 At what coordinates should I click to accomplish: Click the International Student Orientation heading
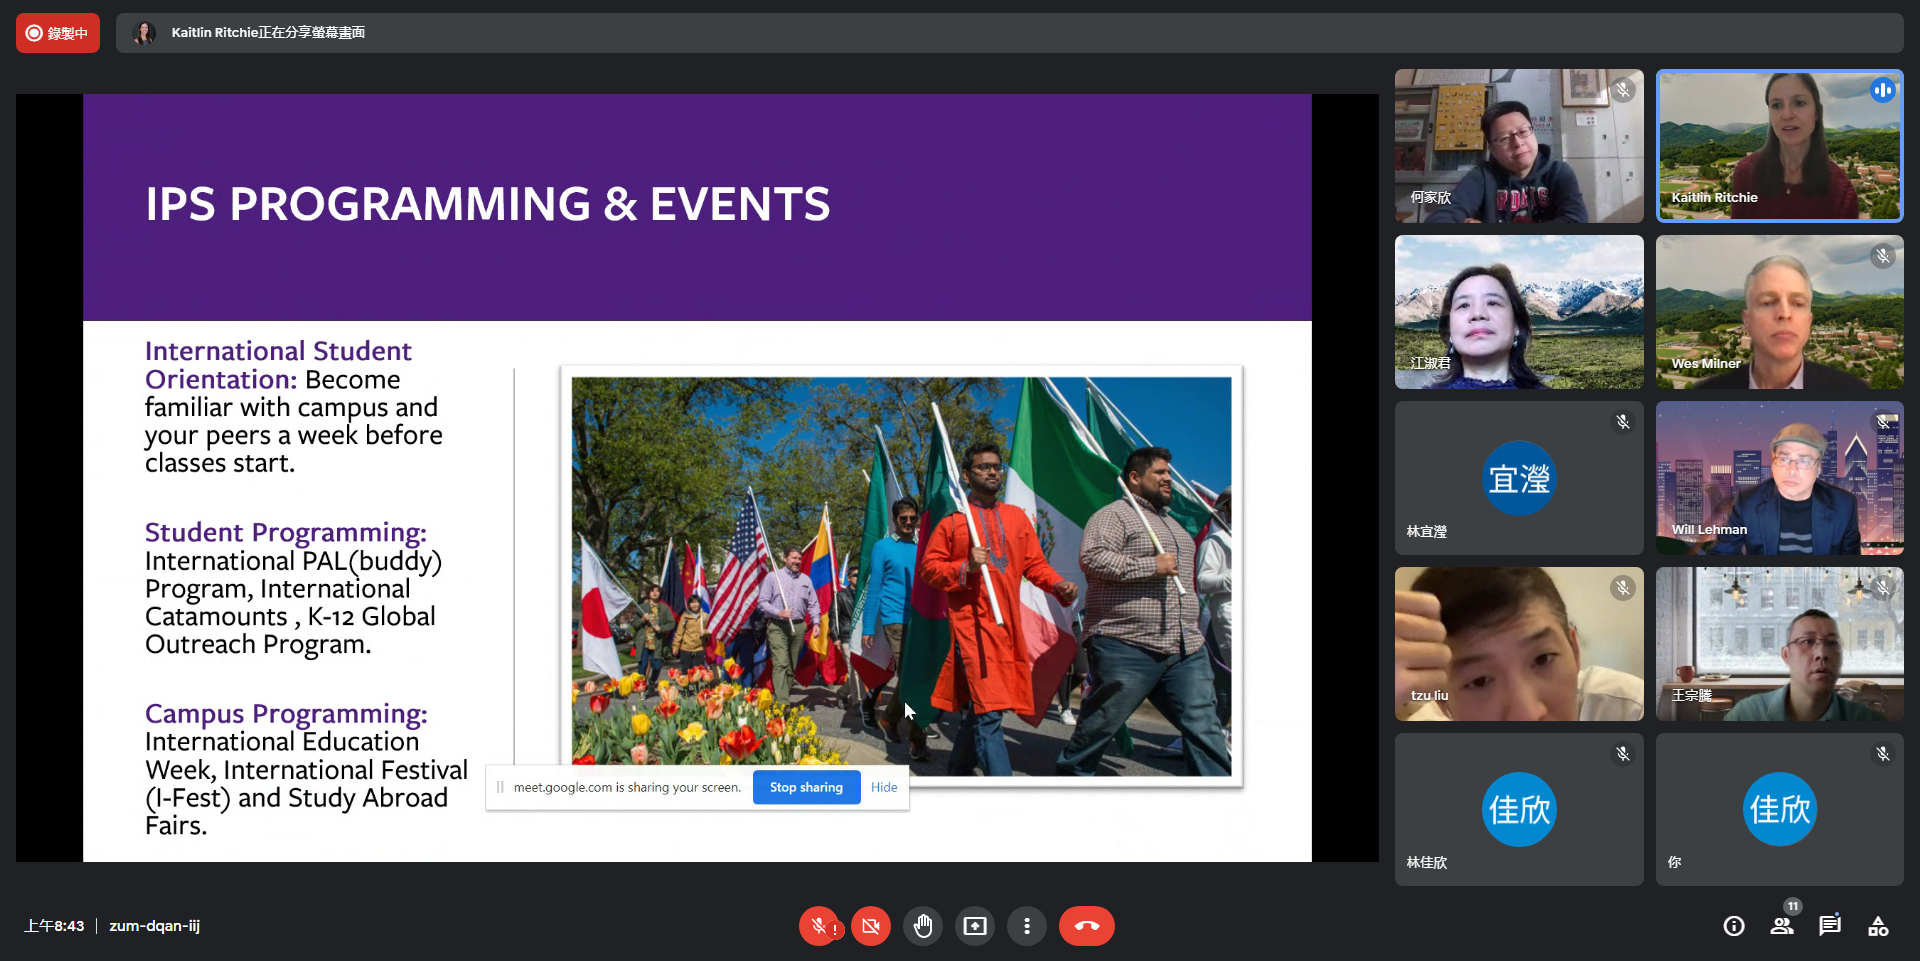click(x=278, y=365)
